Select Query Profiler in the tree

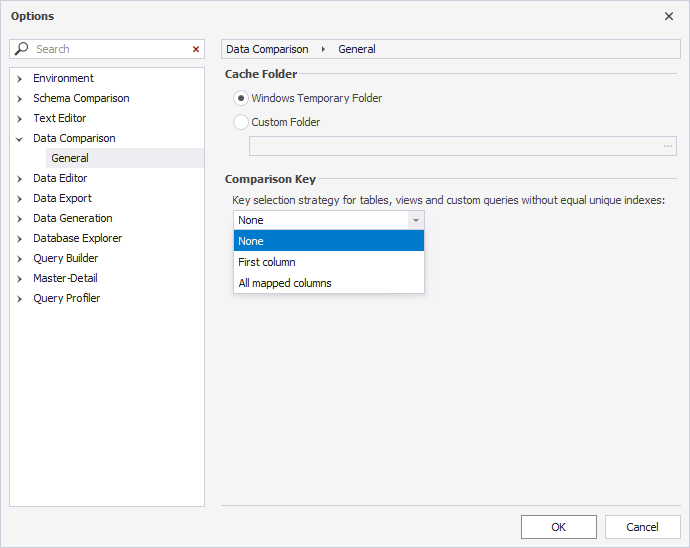click(x=66, y=298)
